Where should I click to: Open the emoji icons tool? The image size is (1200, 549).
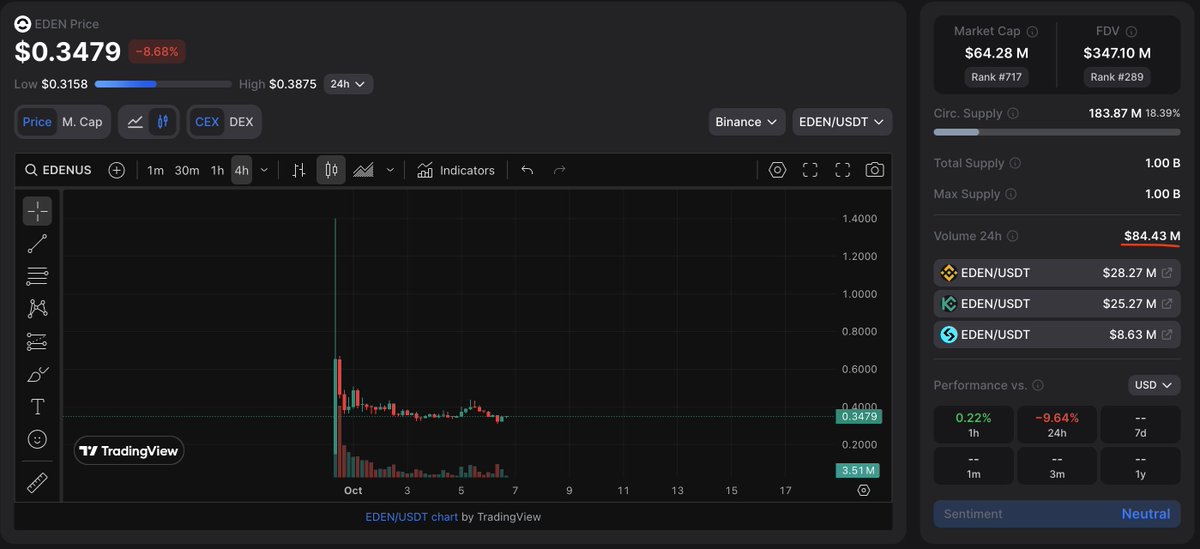[37, 439]
